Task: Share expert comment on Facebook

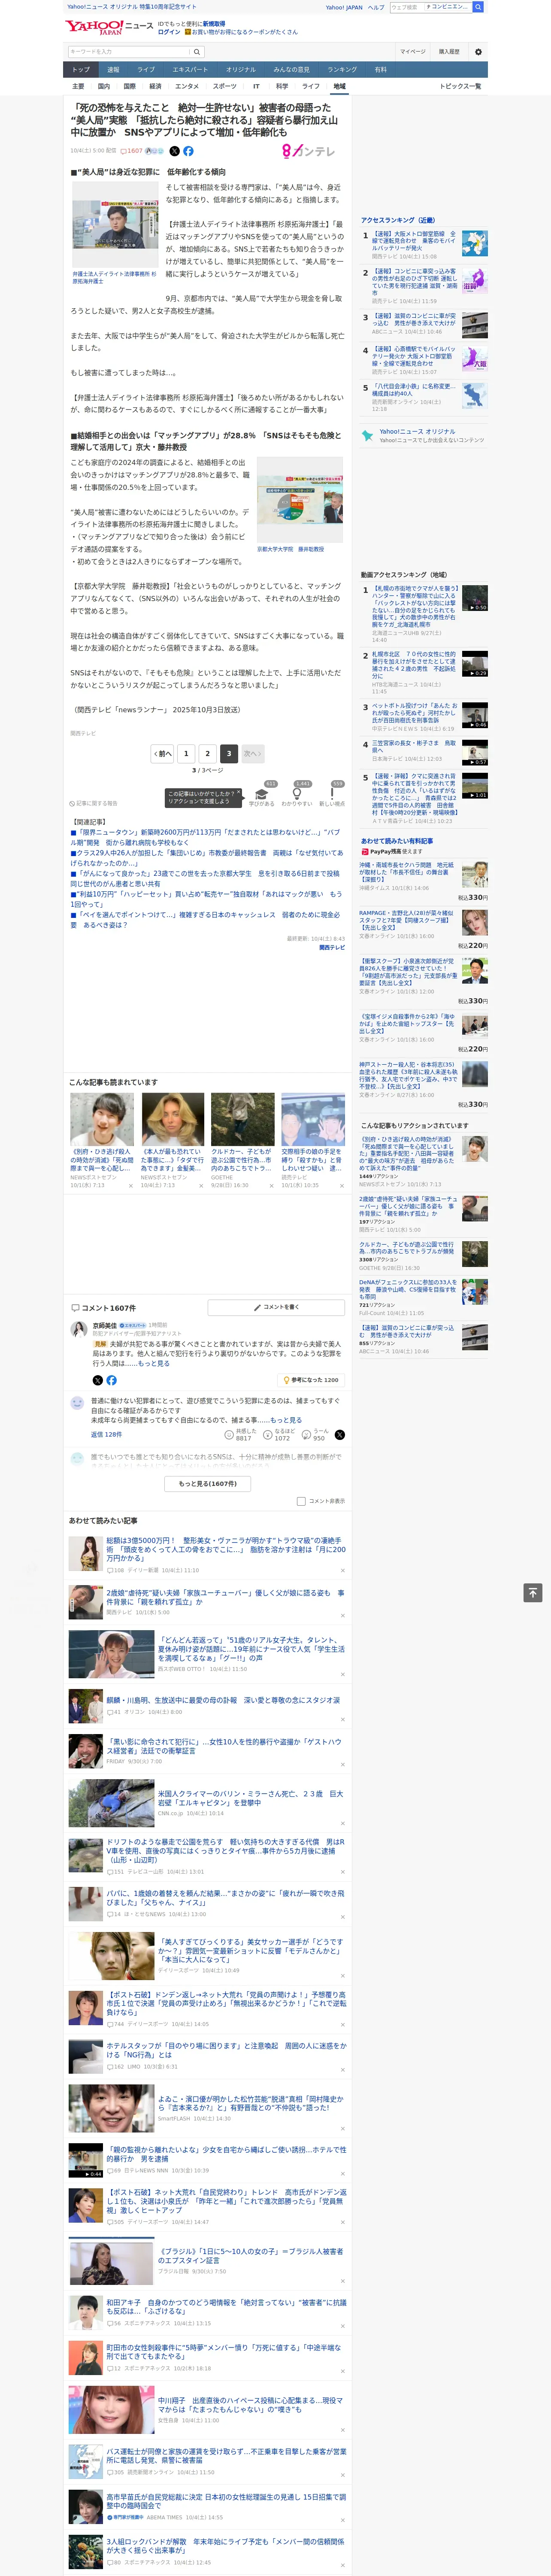Action: coord(112,1380)
